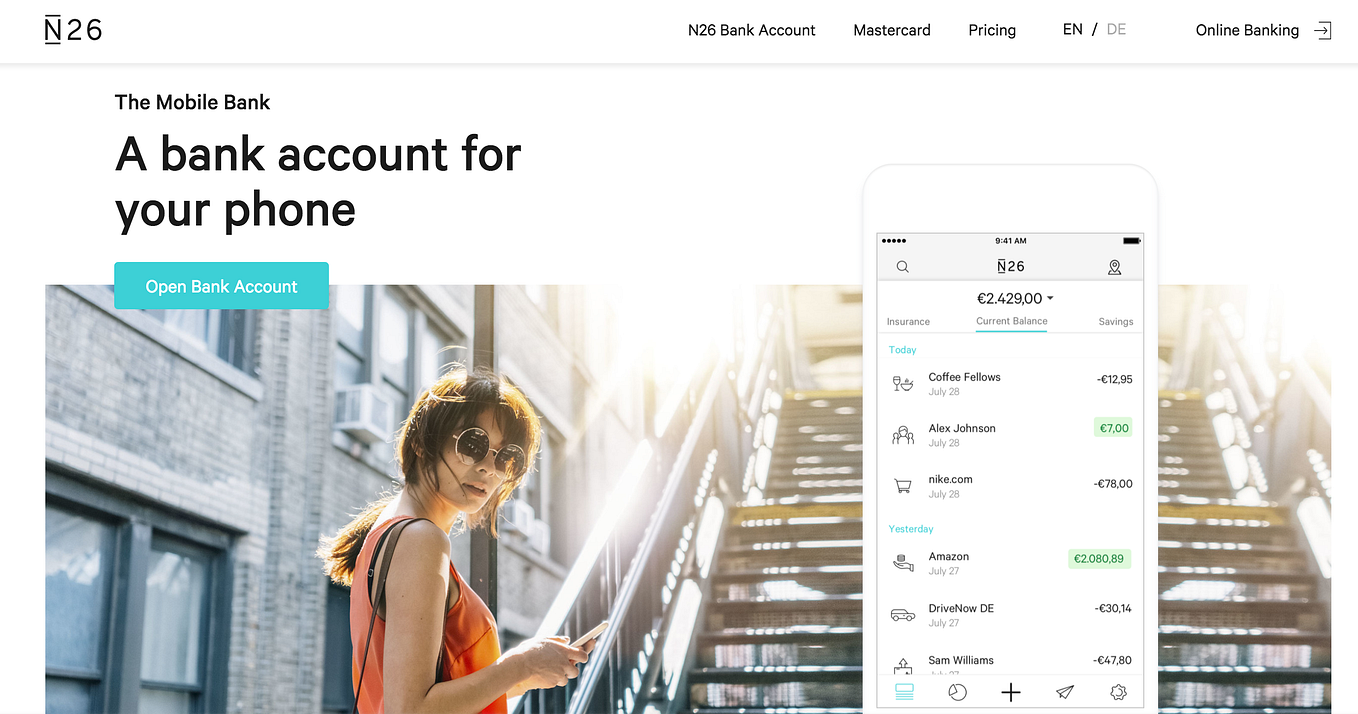The image size is (1358, 714).
Task: Expand the €2.429,00 balance dropdown arrow
Action: (x=1050, y=298)
